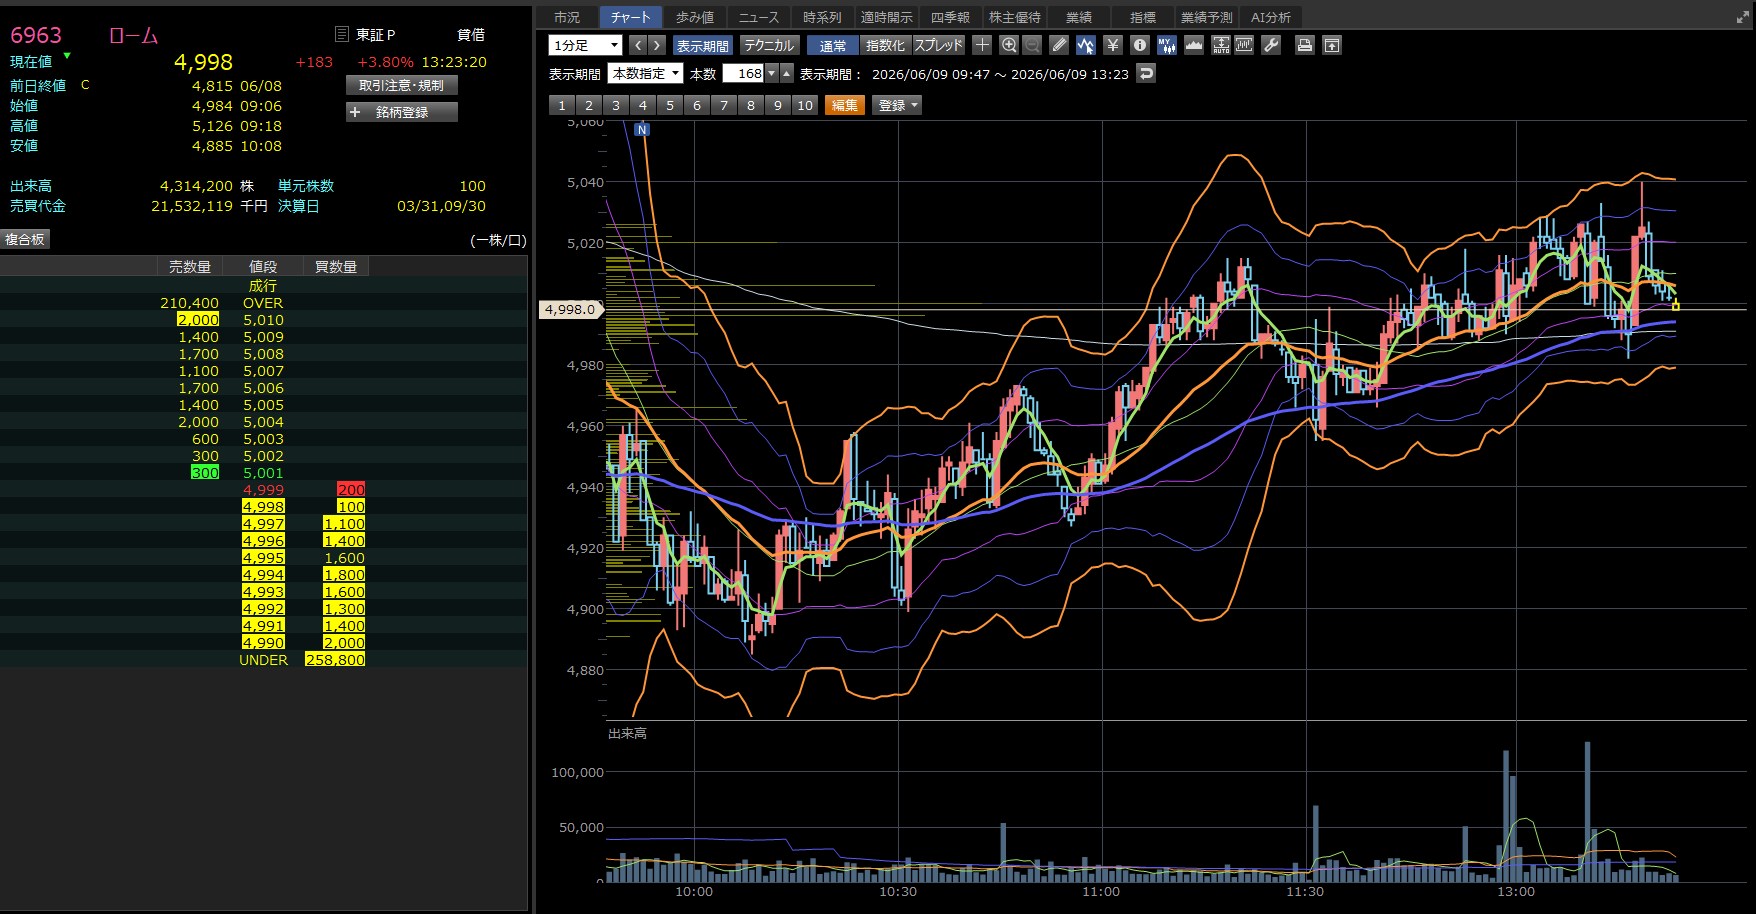
Task: Open the 本数指定 period type dropdown
Action: coord(645,73)
